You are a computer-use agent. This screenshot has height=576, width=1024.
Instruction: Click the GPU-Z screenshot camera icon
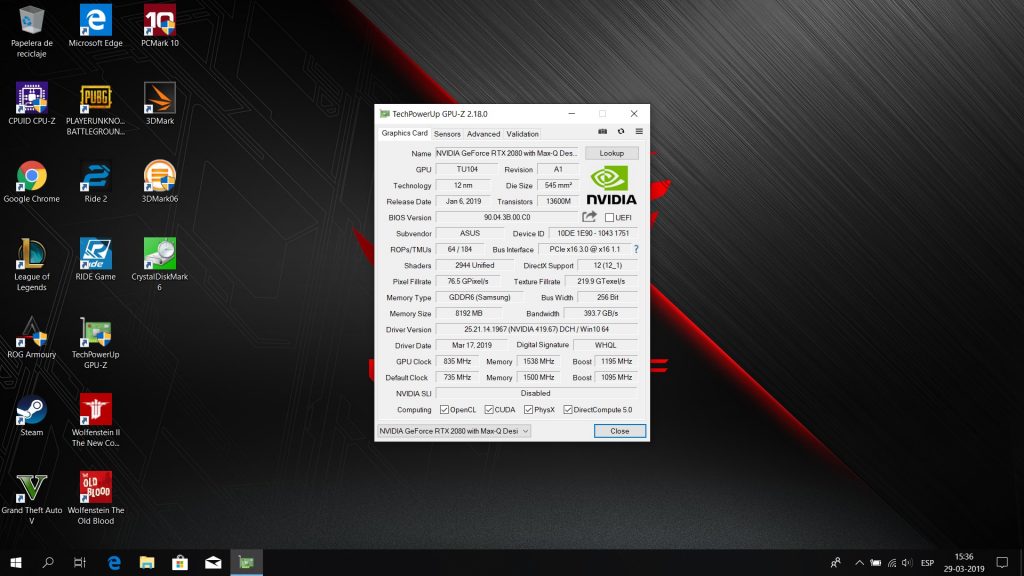[603, 131]
